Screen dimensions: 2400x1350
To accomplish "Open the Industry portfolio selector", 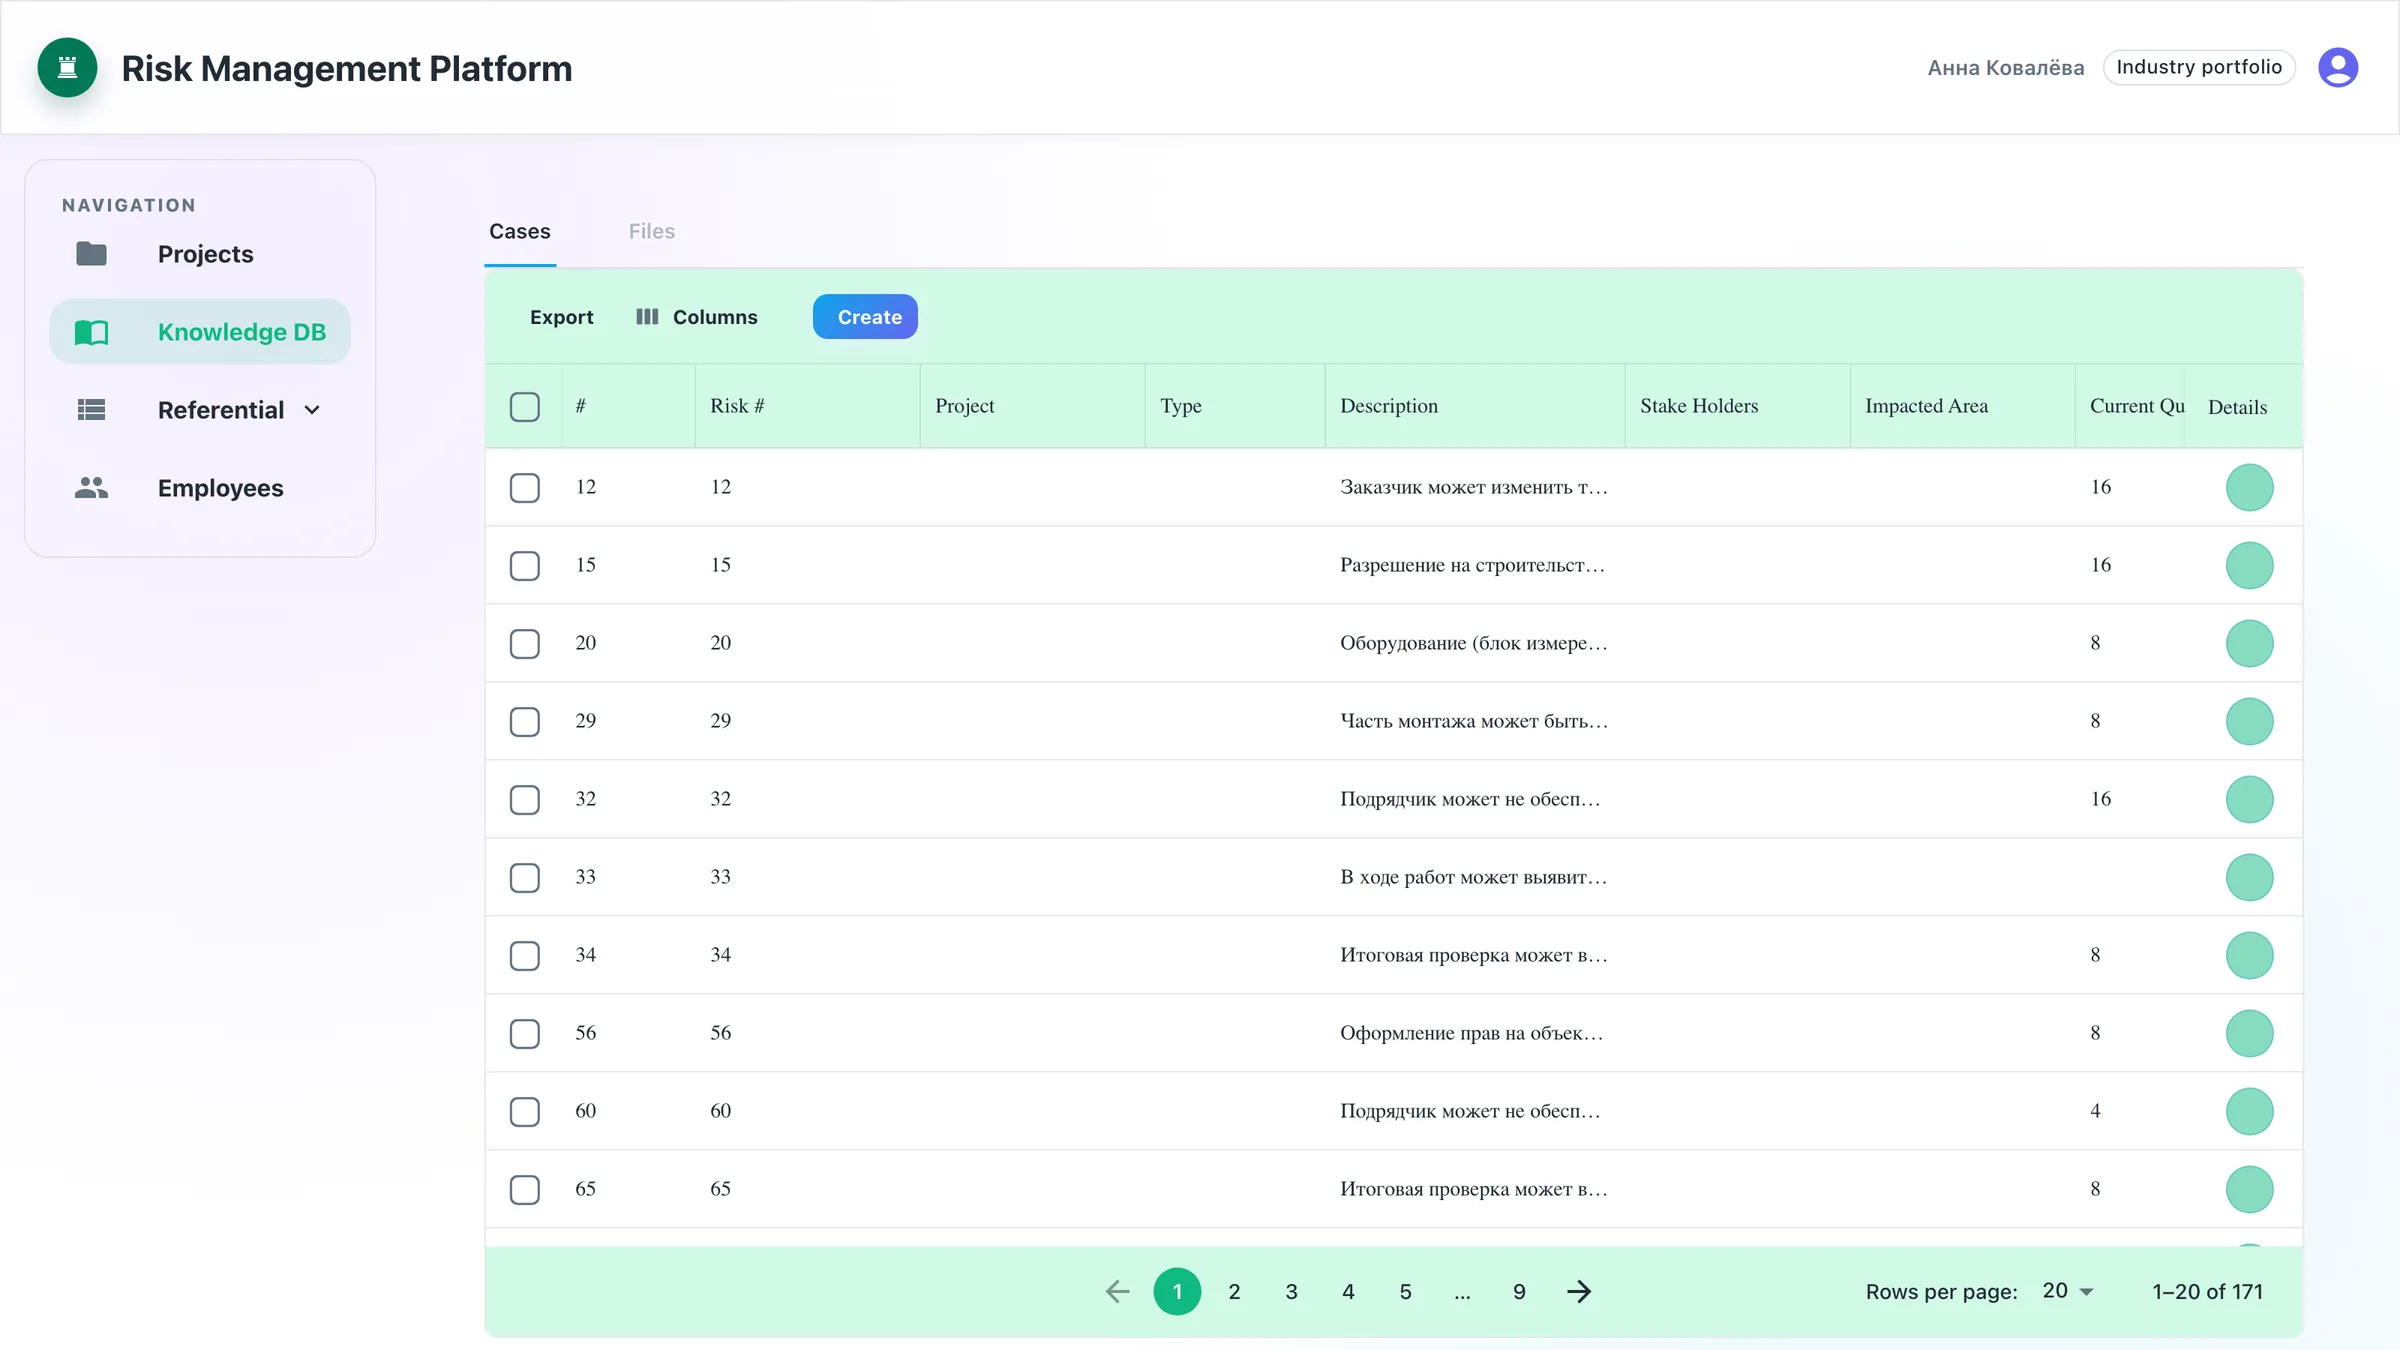I will [2199, 67].
